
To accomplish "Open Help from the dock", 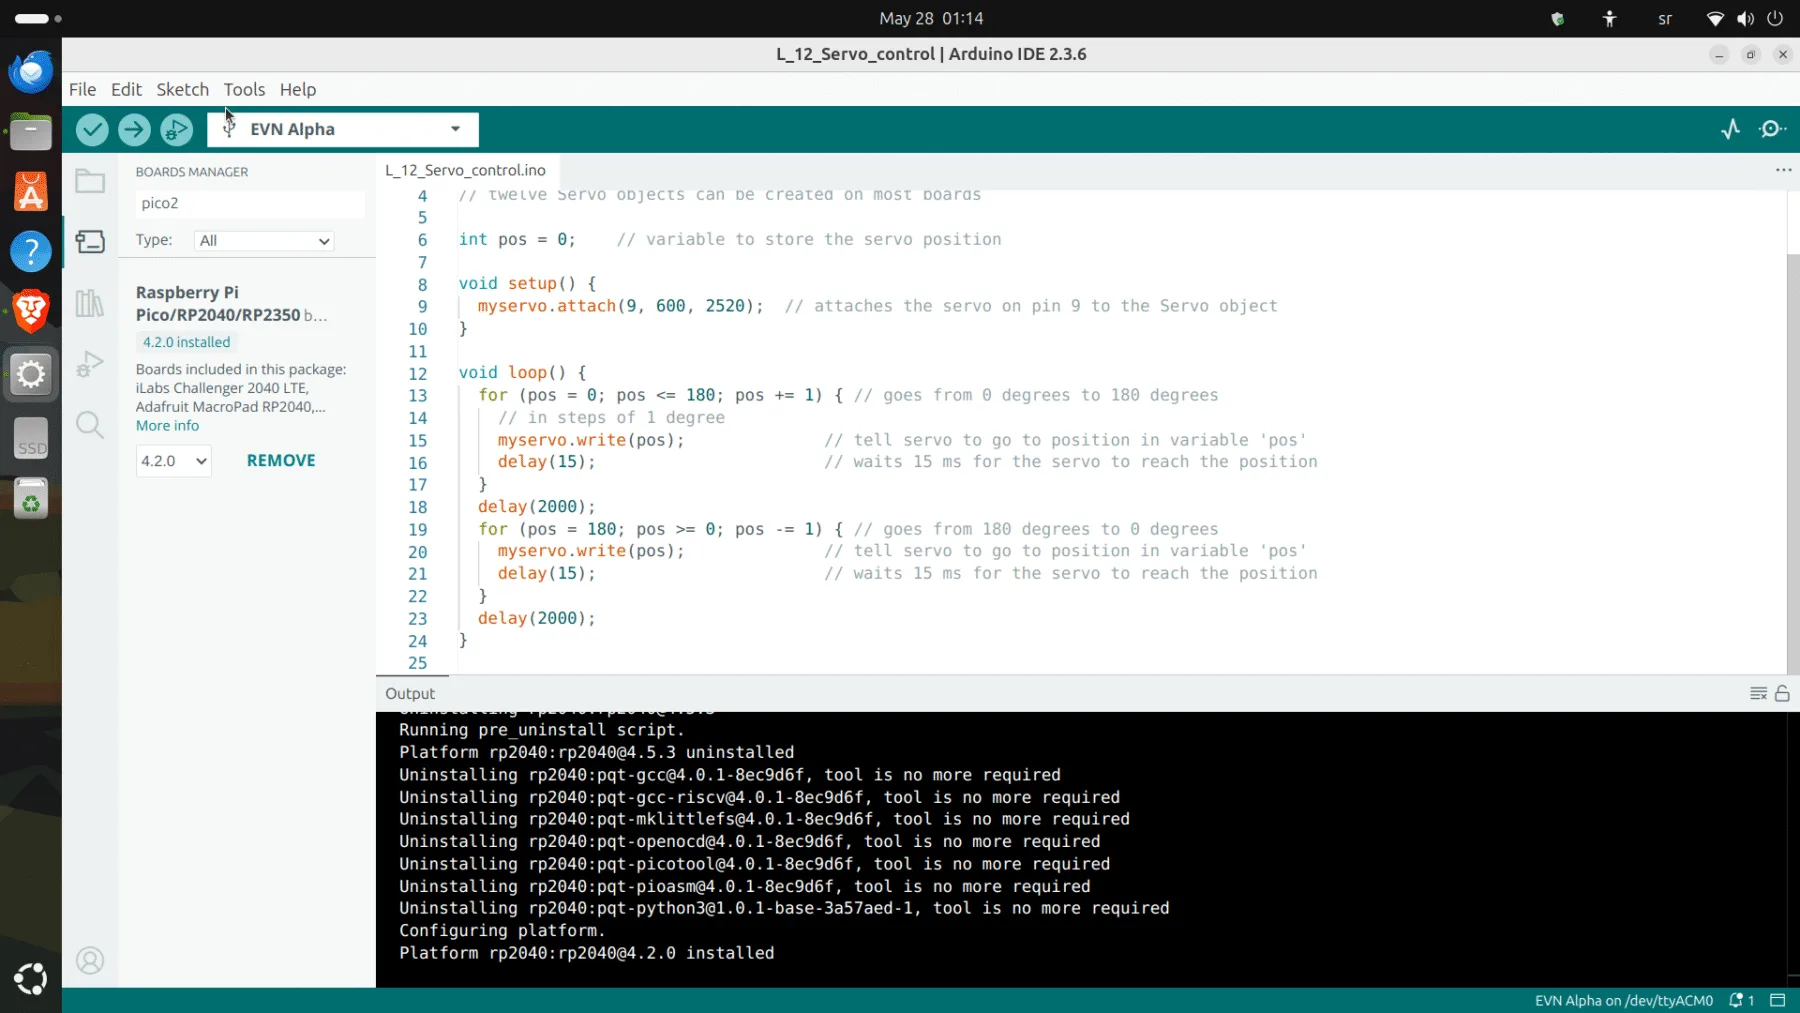I will pyautogui.click(x=31, y=252).
